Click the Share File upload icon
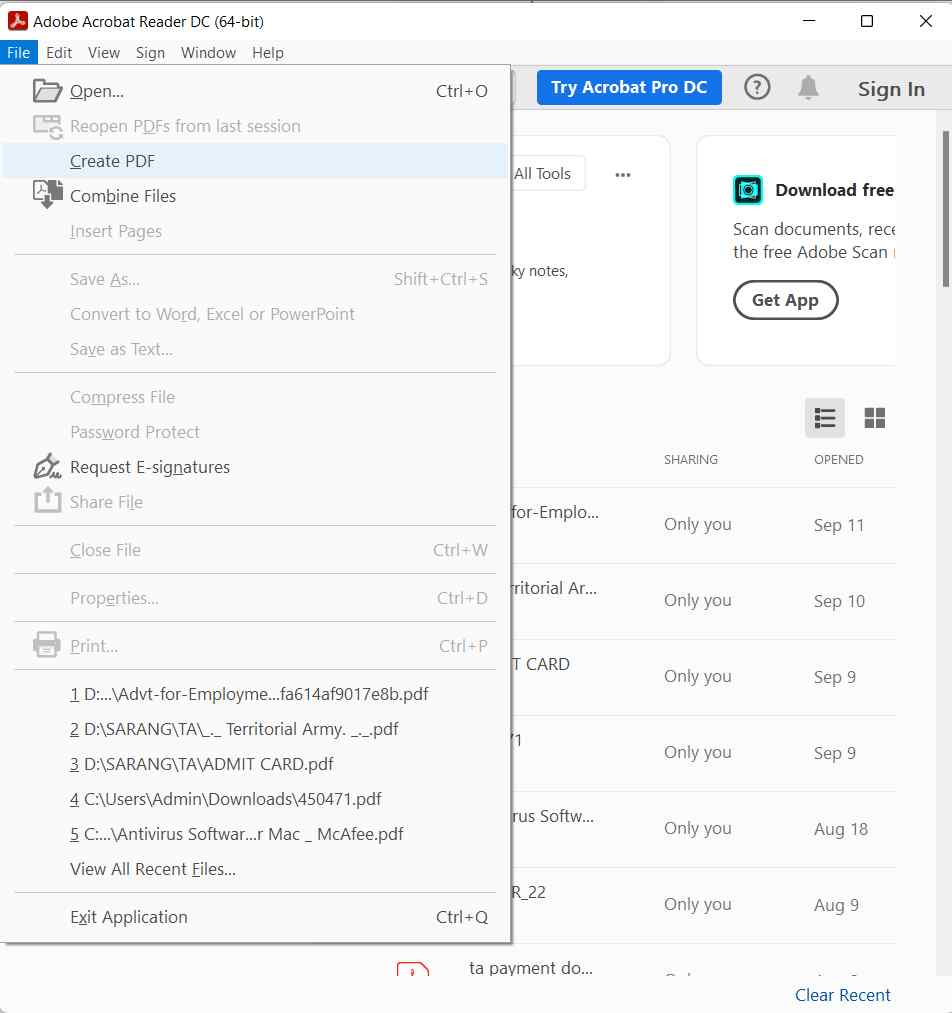 (x=47, y=501)
